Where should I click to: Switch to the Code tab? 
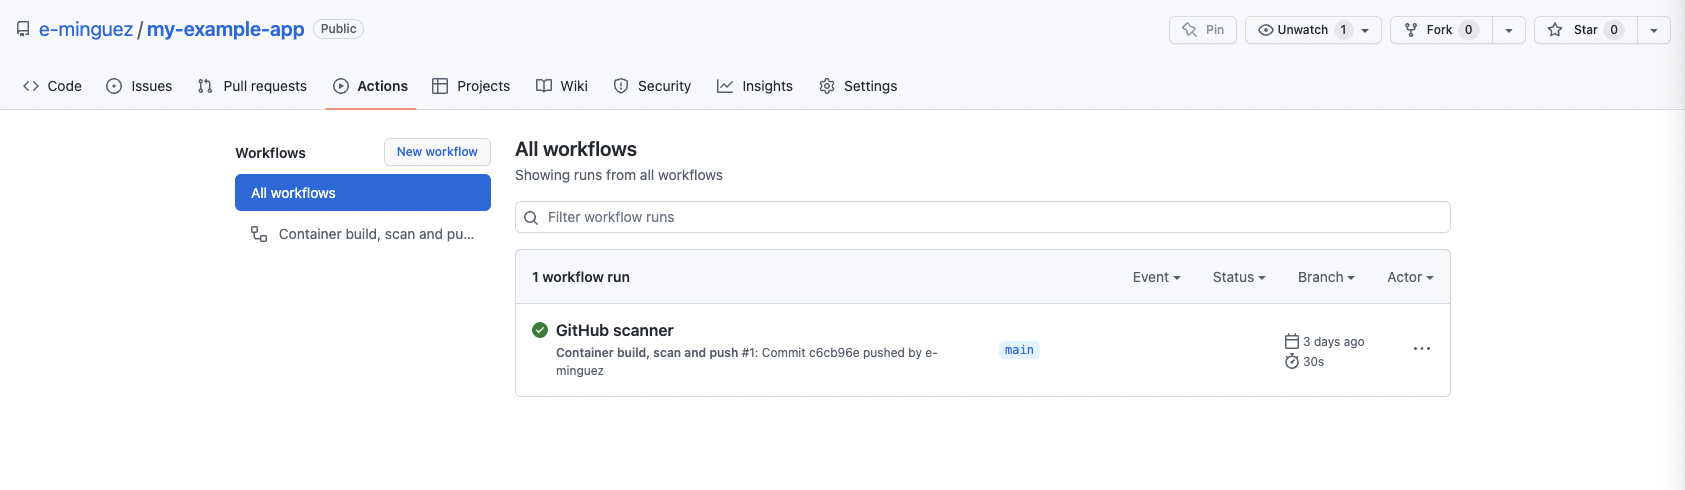pos(52,86)
